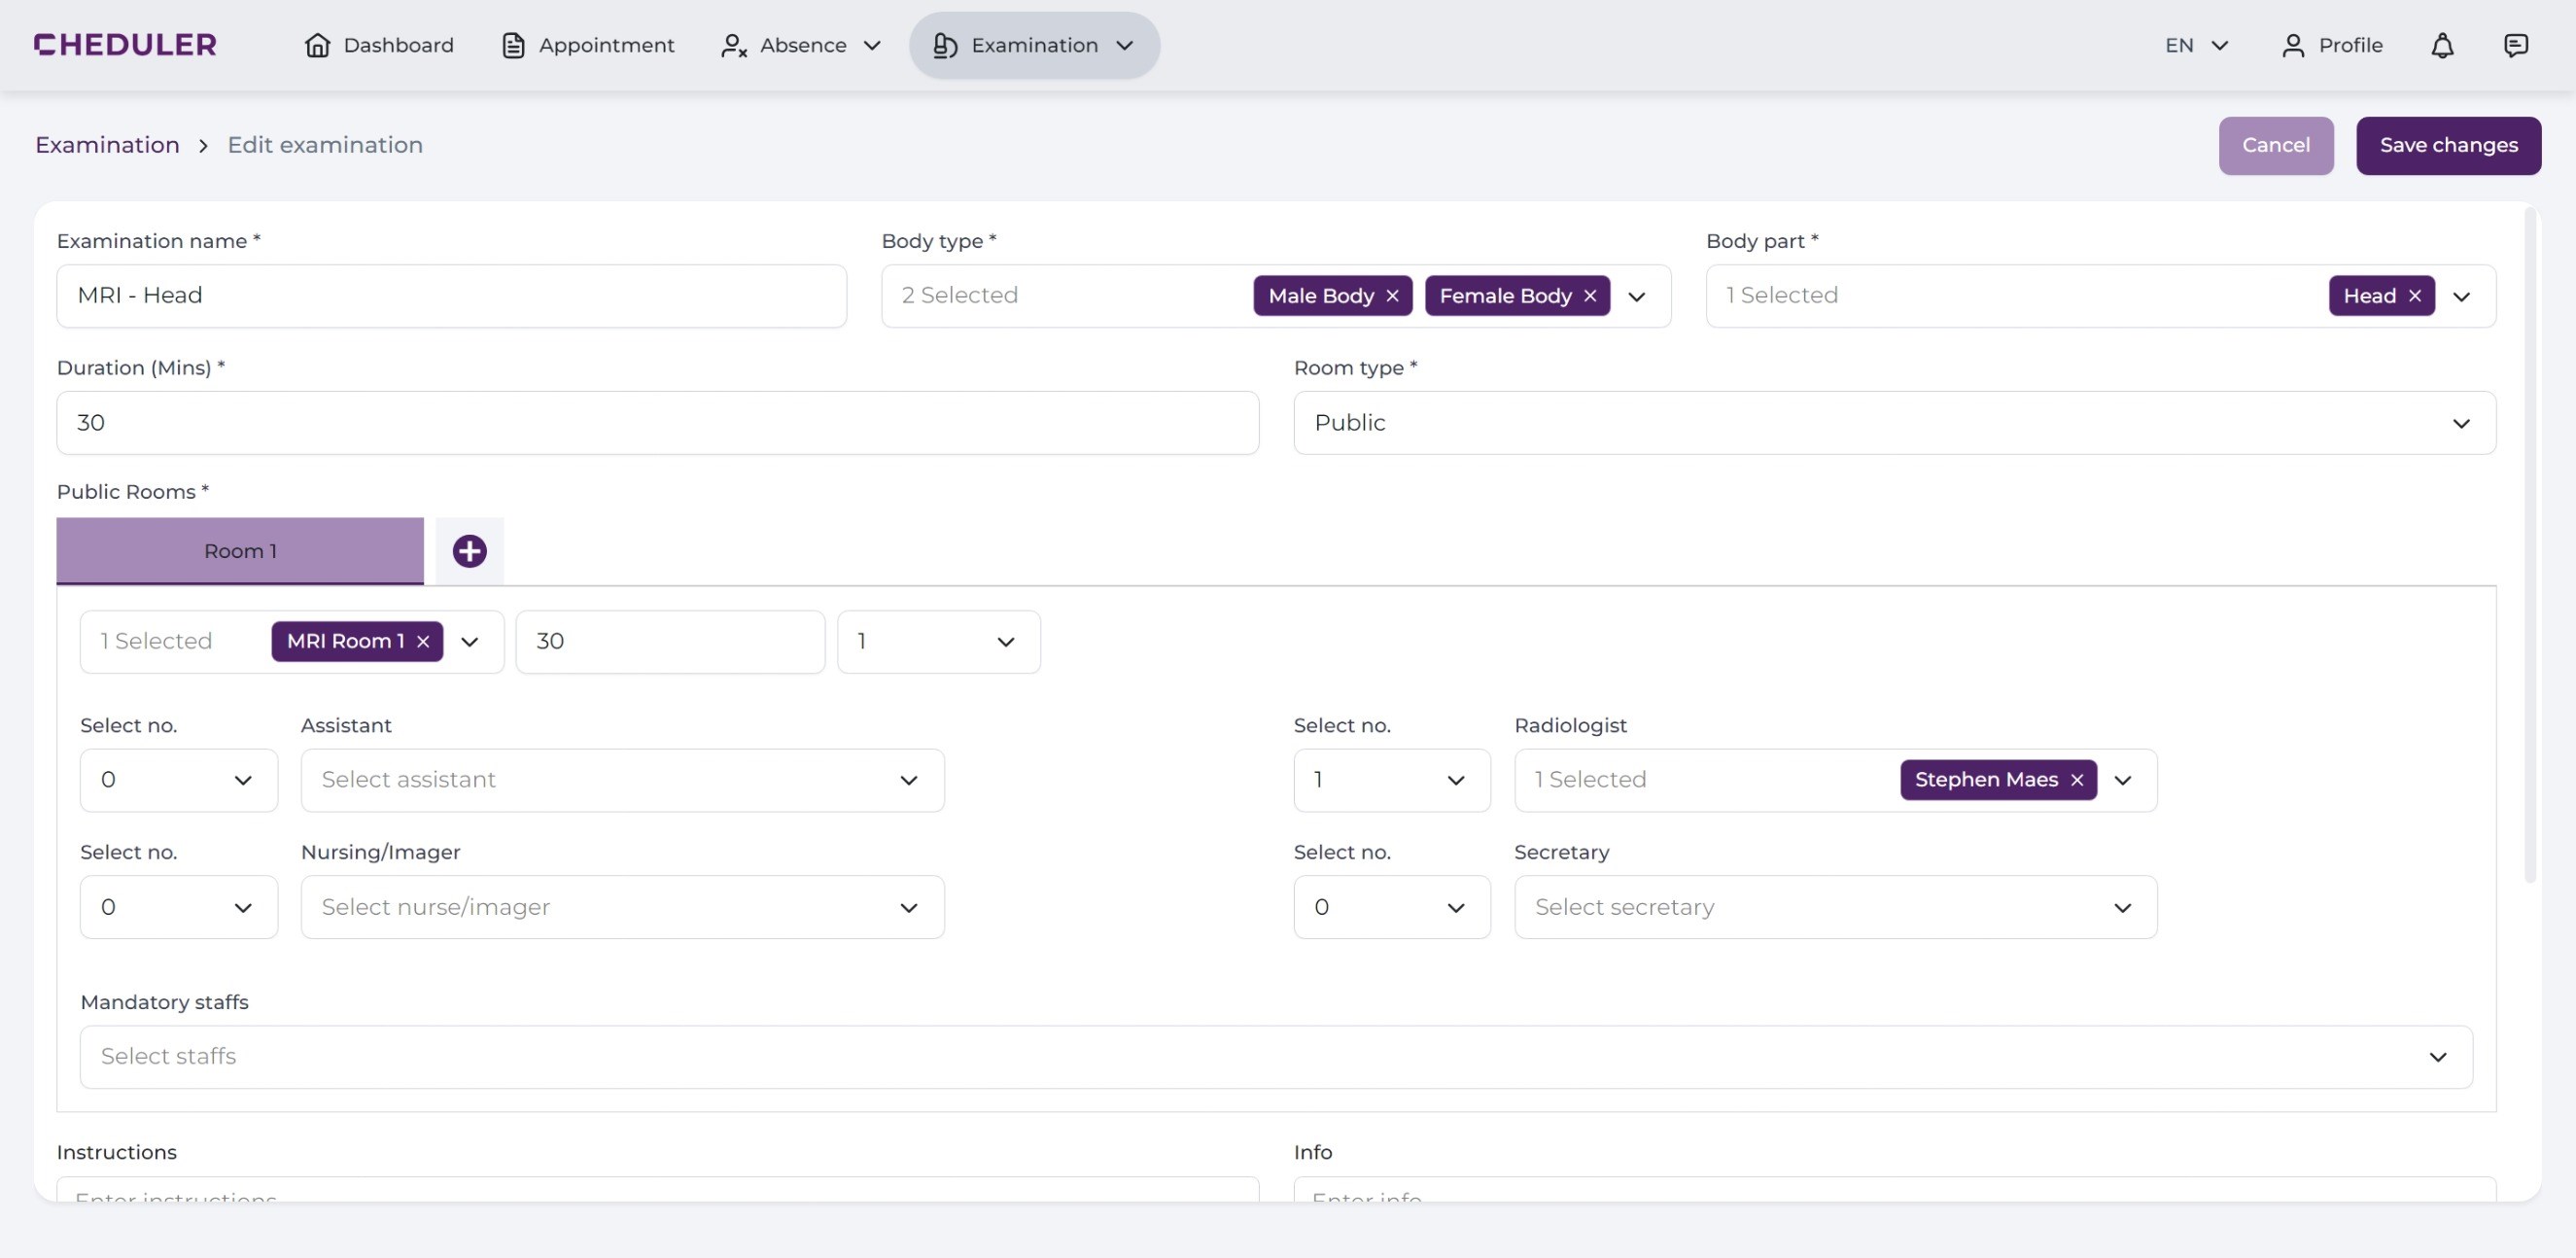Image resolution: width=2576 pixels, height=1258 pixels.
Task: Expand the Select secretary dropdown
Action: coord(1835,907)
